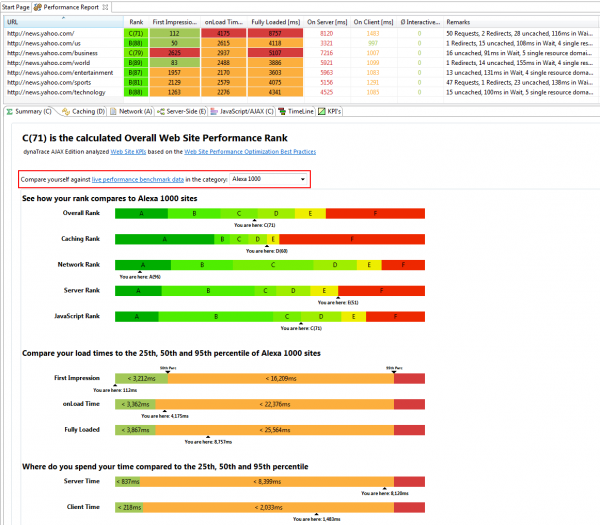This screenshot has height=525, width=600.
Task: Sort by First Impression column header
Action: 174,22
